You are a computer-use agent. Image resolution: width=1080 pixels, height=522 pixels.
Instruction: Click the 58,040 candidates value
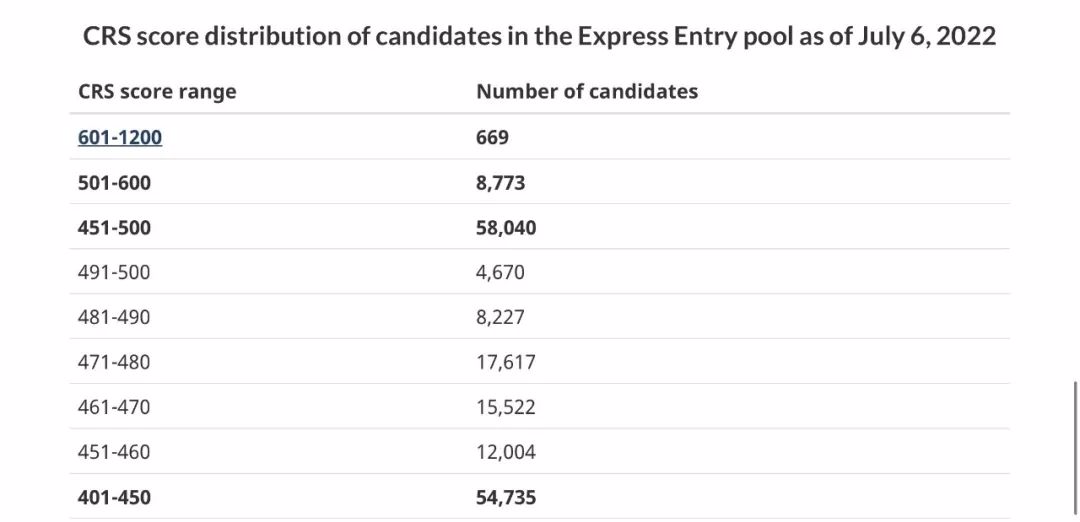[x=506, y=227]
